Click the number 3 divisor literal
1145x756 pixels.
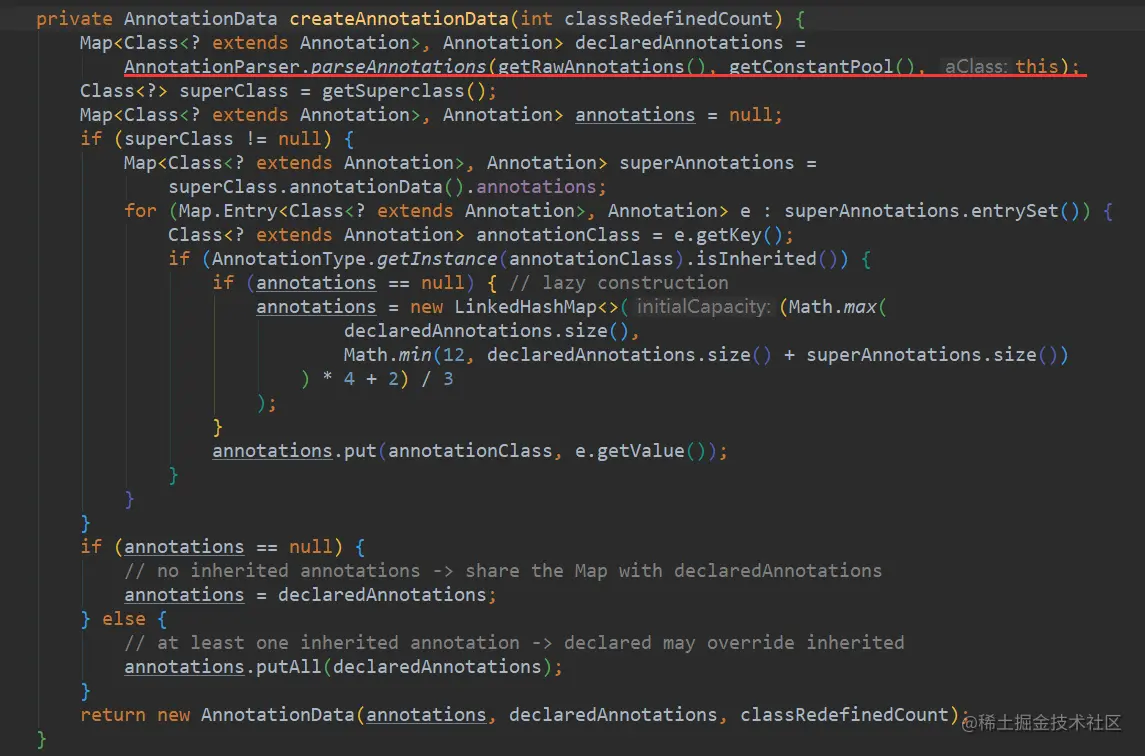pyautogui.click(x=448, y=378)
